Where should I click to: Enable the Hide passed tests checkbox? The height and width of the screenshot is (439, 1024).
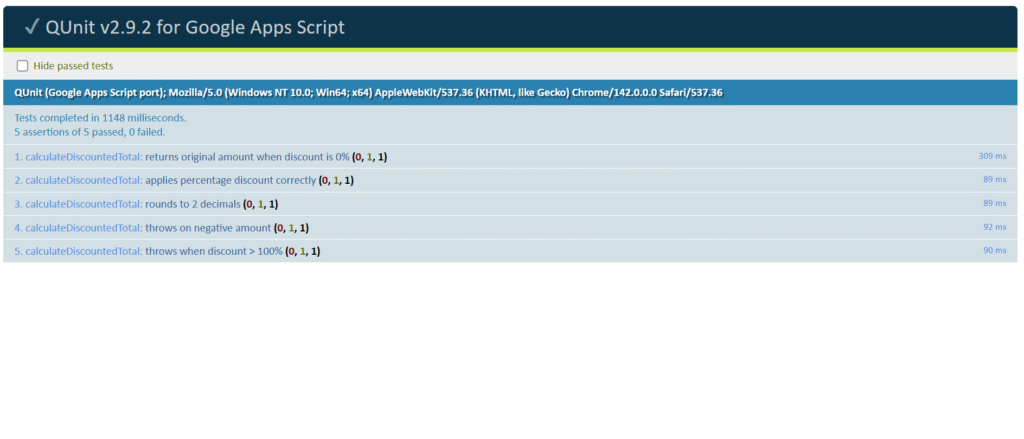point(23,66)
